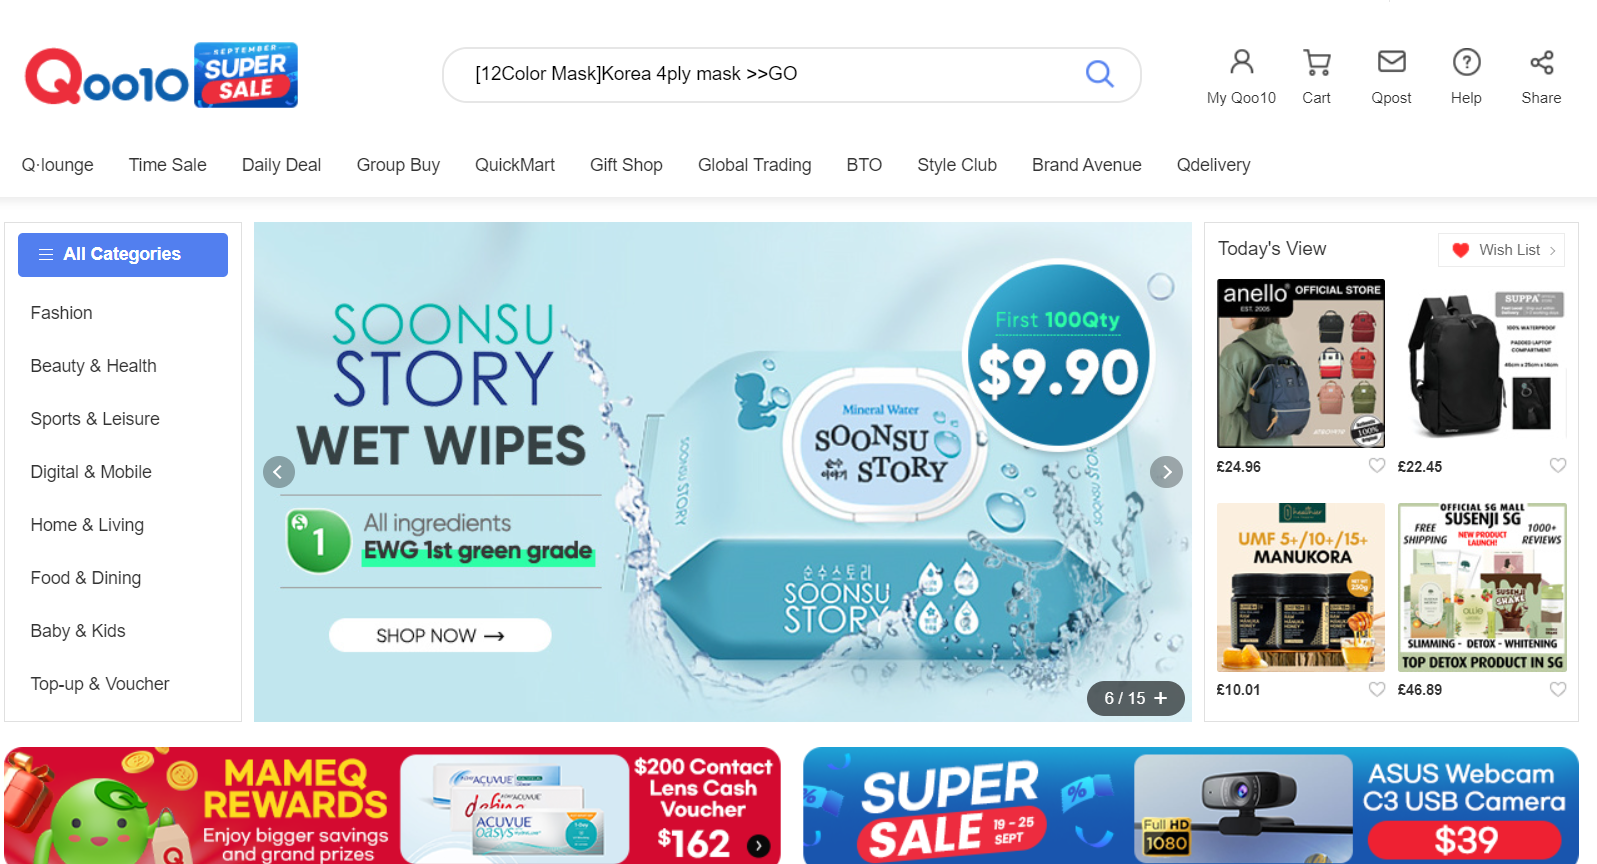Toggle wishlist heart on £22.45 black backpack
Viewport: 1597px width, 864px height.
pyautogui.click(x=1557, y=466)
